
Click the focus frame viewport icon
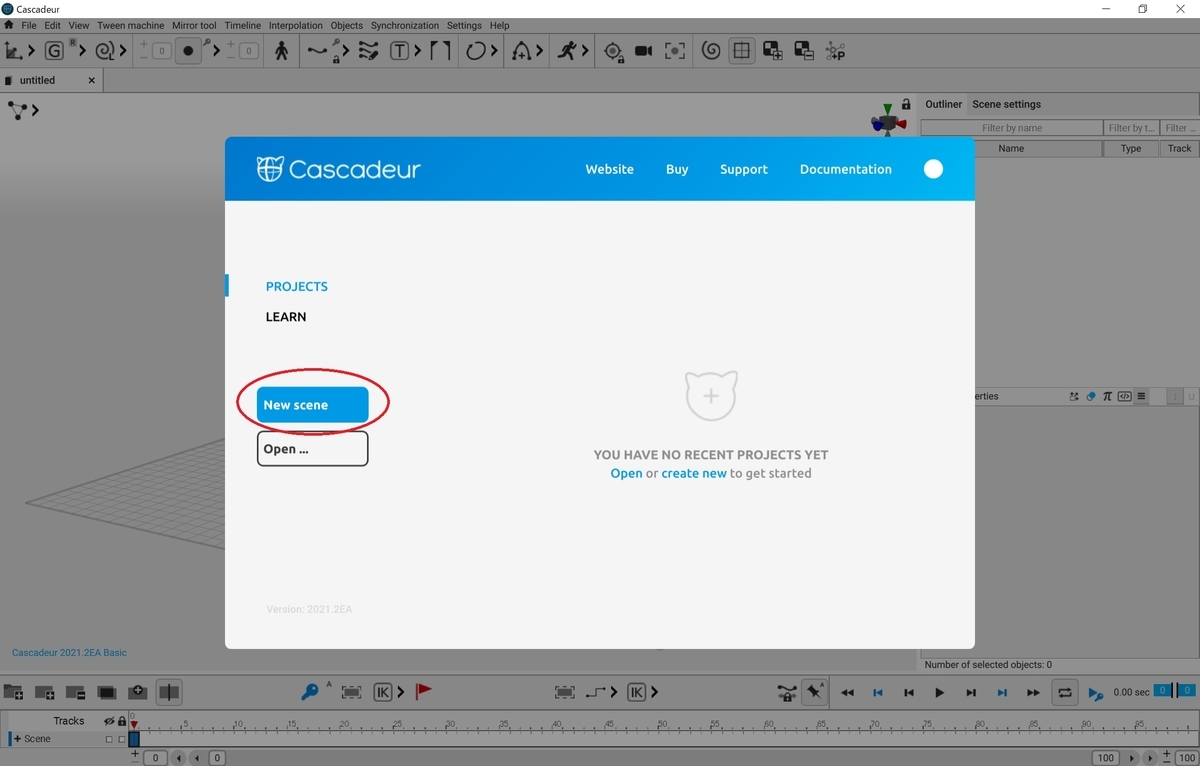click(x=675, y=50)
